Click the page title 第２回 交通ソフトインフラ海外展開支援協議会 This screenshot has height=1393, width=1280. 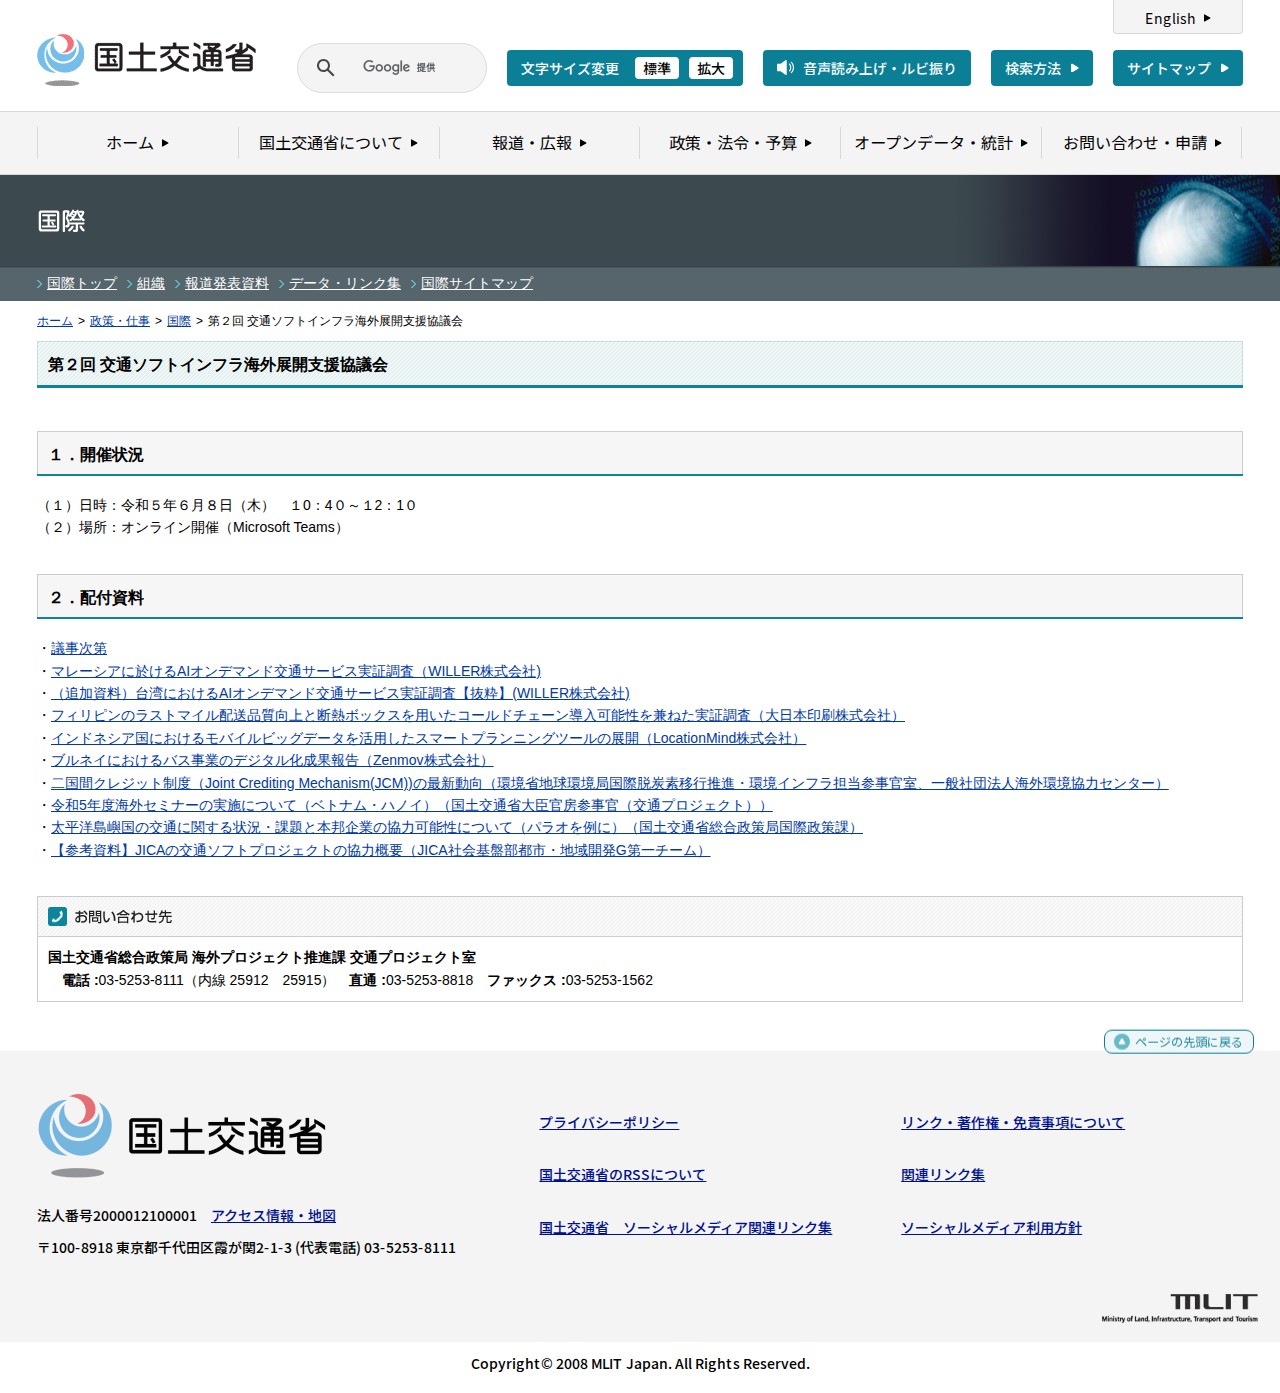[640, 364]
